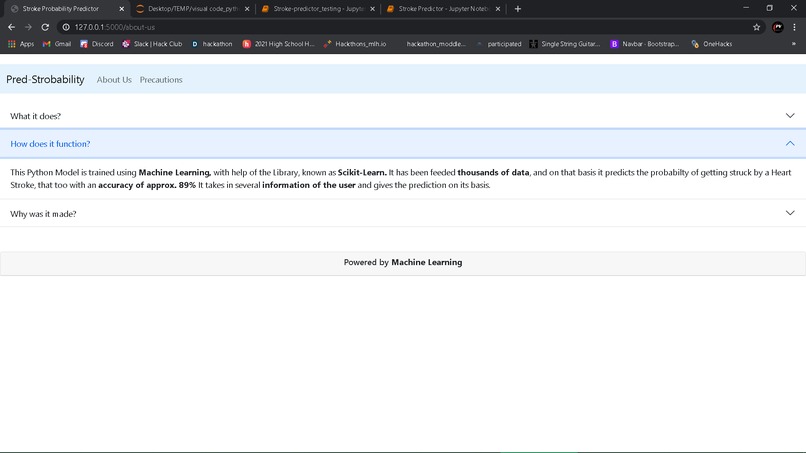Click the browser forward arrow
806x453 pixels.
pos(28,27)
